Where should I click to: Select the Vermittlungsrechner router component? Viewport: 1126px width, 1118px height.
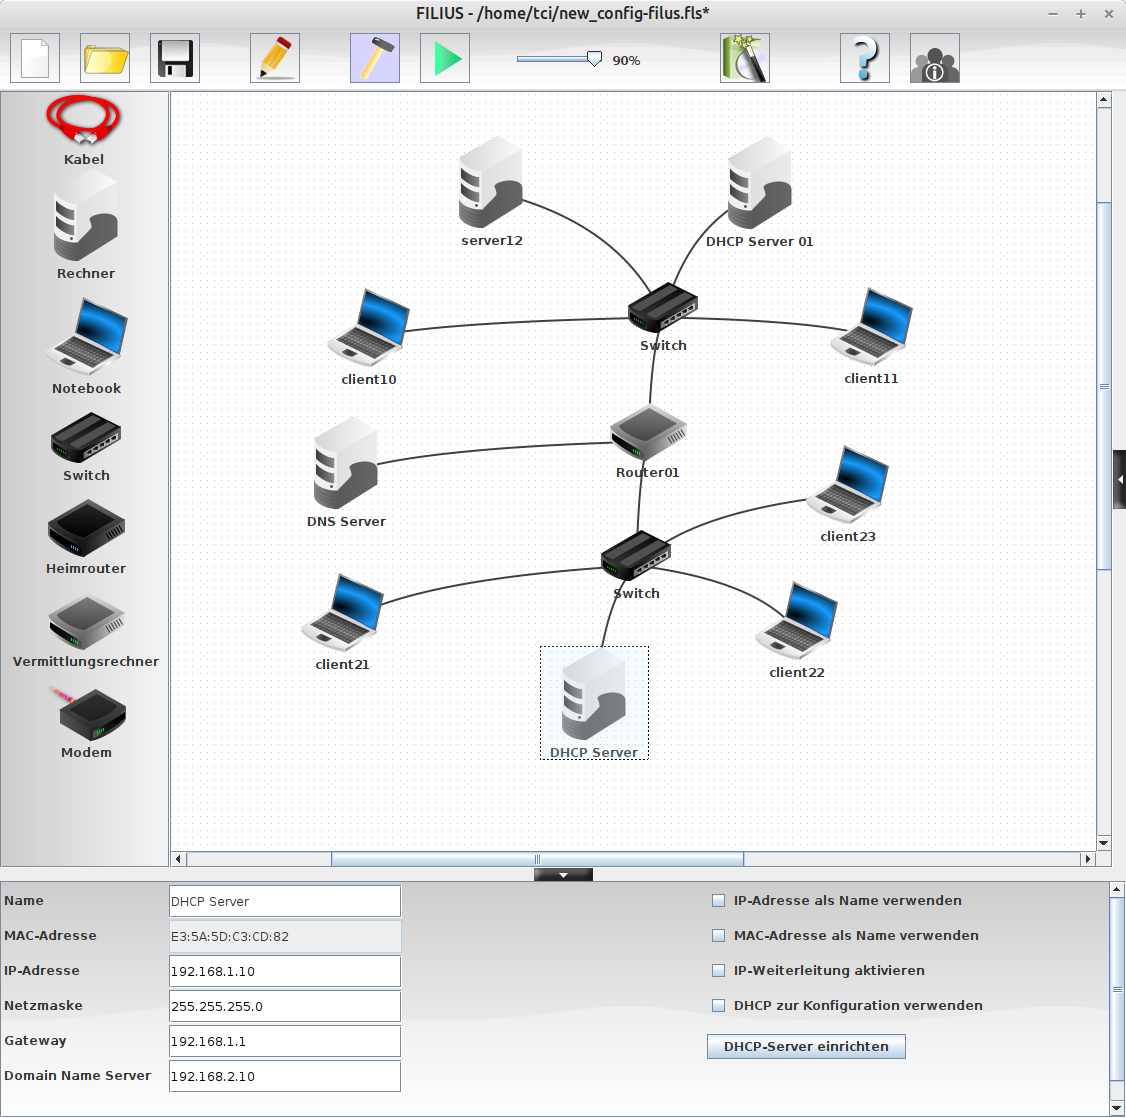[x=86, y=623]
